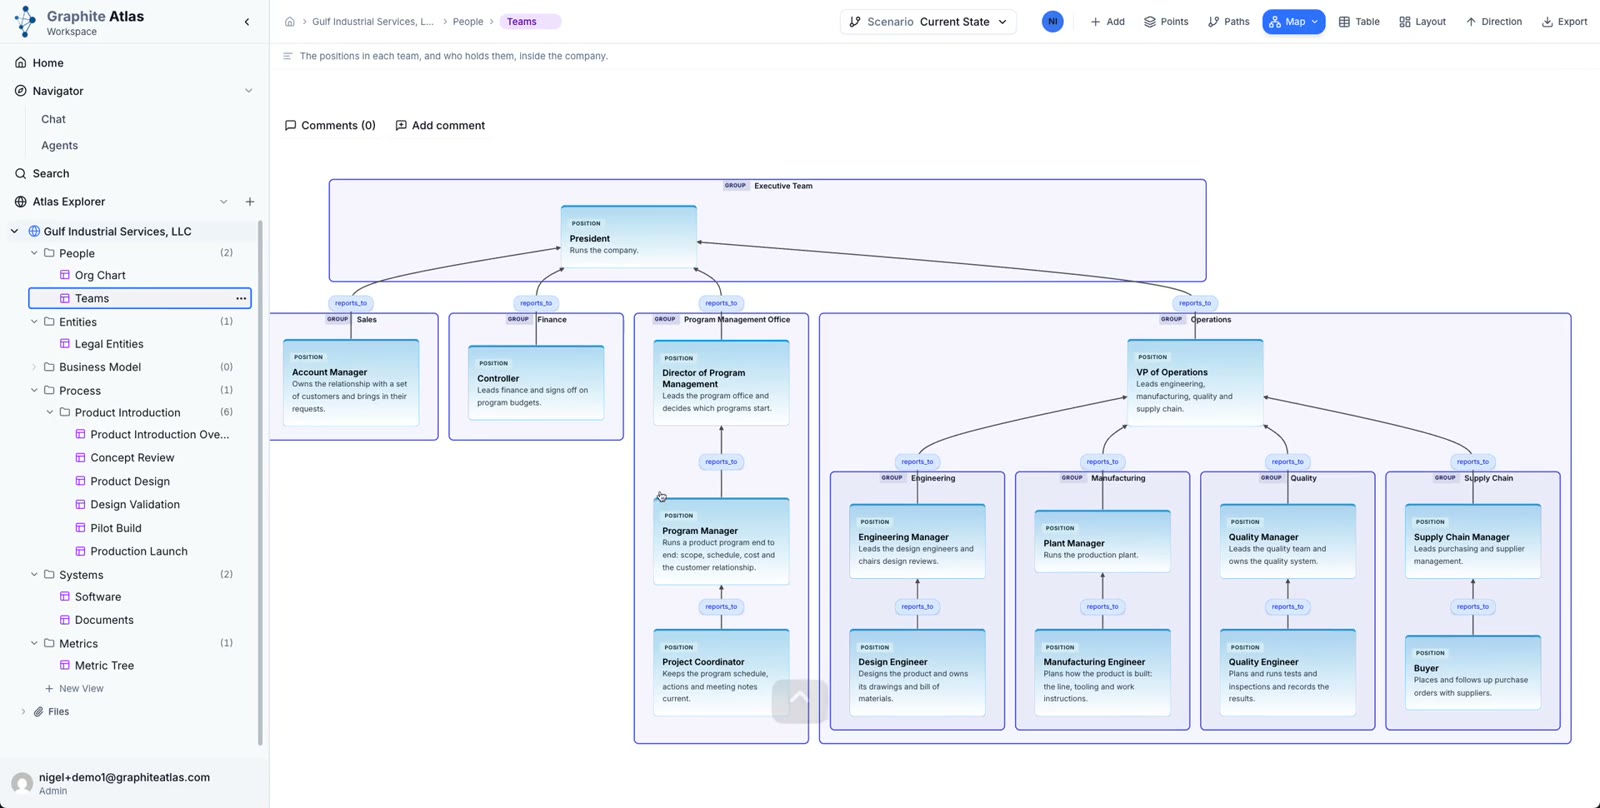Image resolution: width=1600 pixels, height=808 pixels.
Task: Collapse the Product Introduction folder
Action: tap(50, 412)
